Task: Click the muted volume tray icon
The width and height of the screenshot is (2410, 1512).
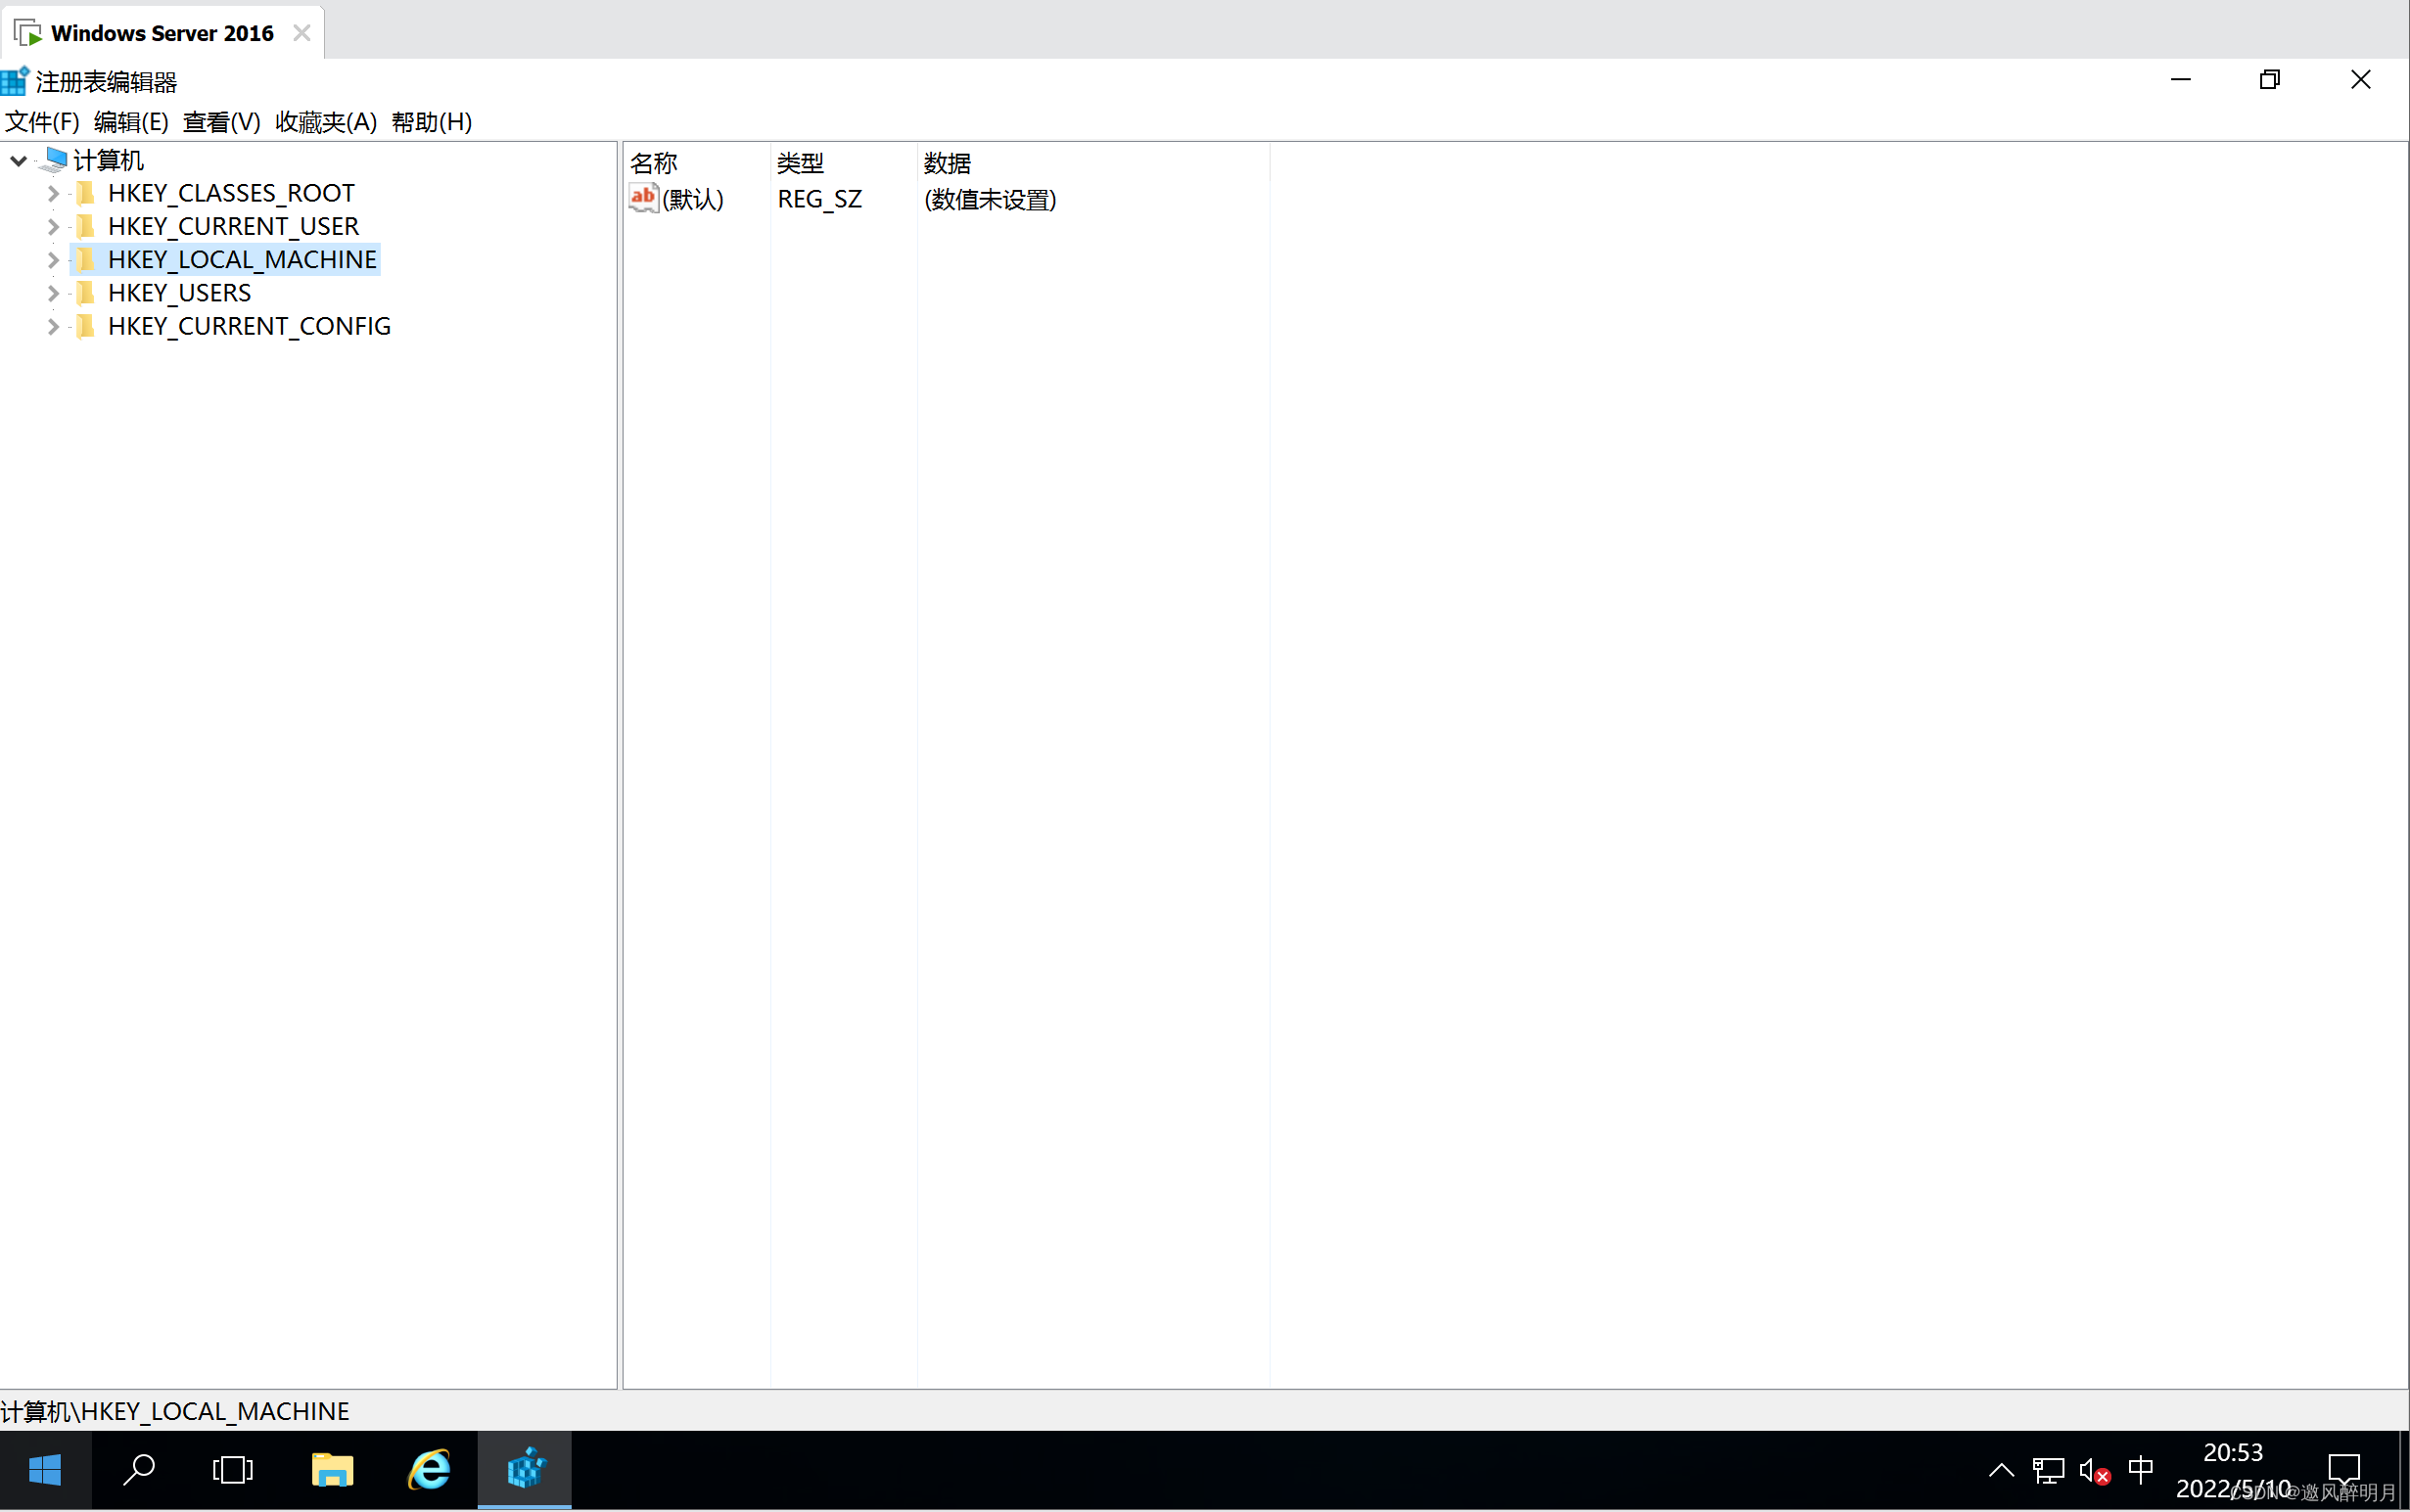Action: tap(2094, 1470)
